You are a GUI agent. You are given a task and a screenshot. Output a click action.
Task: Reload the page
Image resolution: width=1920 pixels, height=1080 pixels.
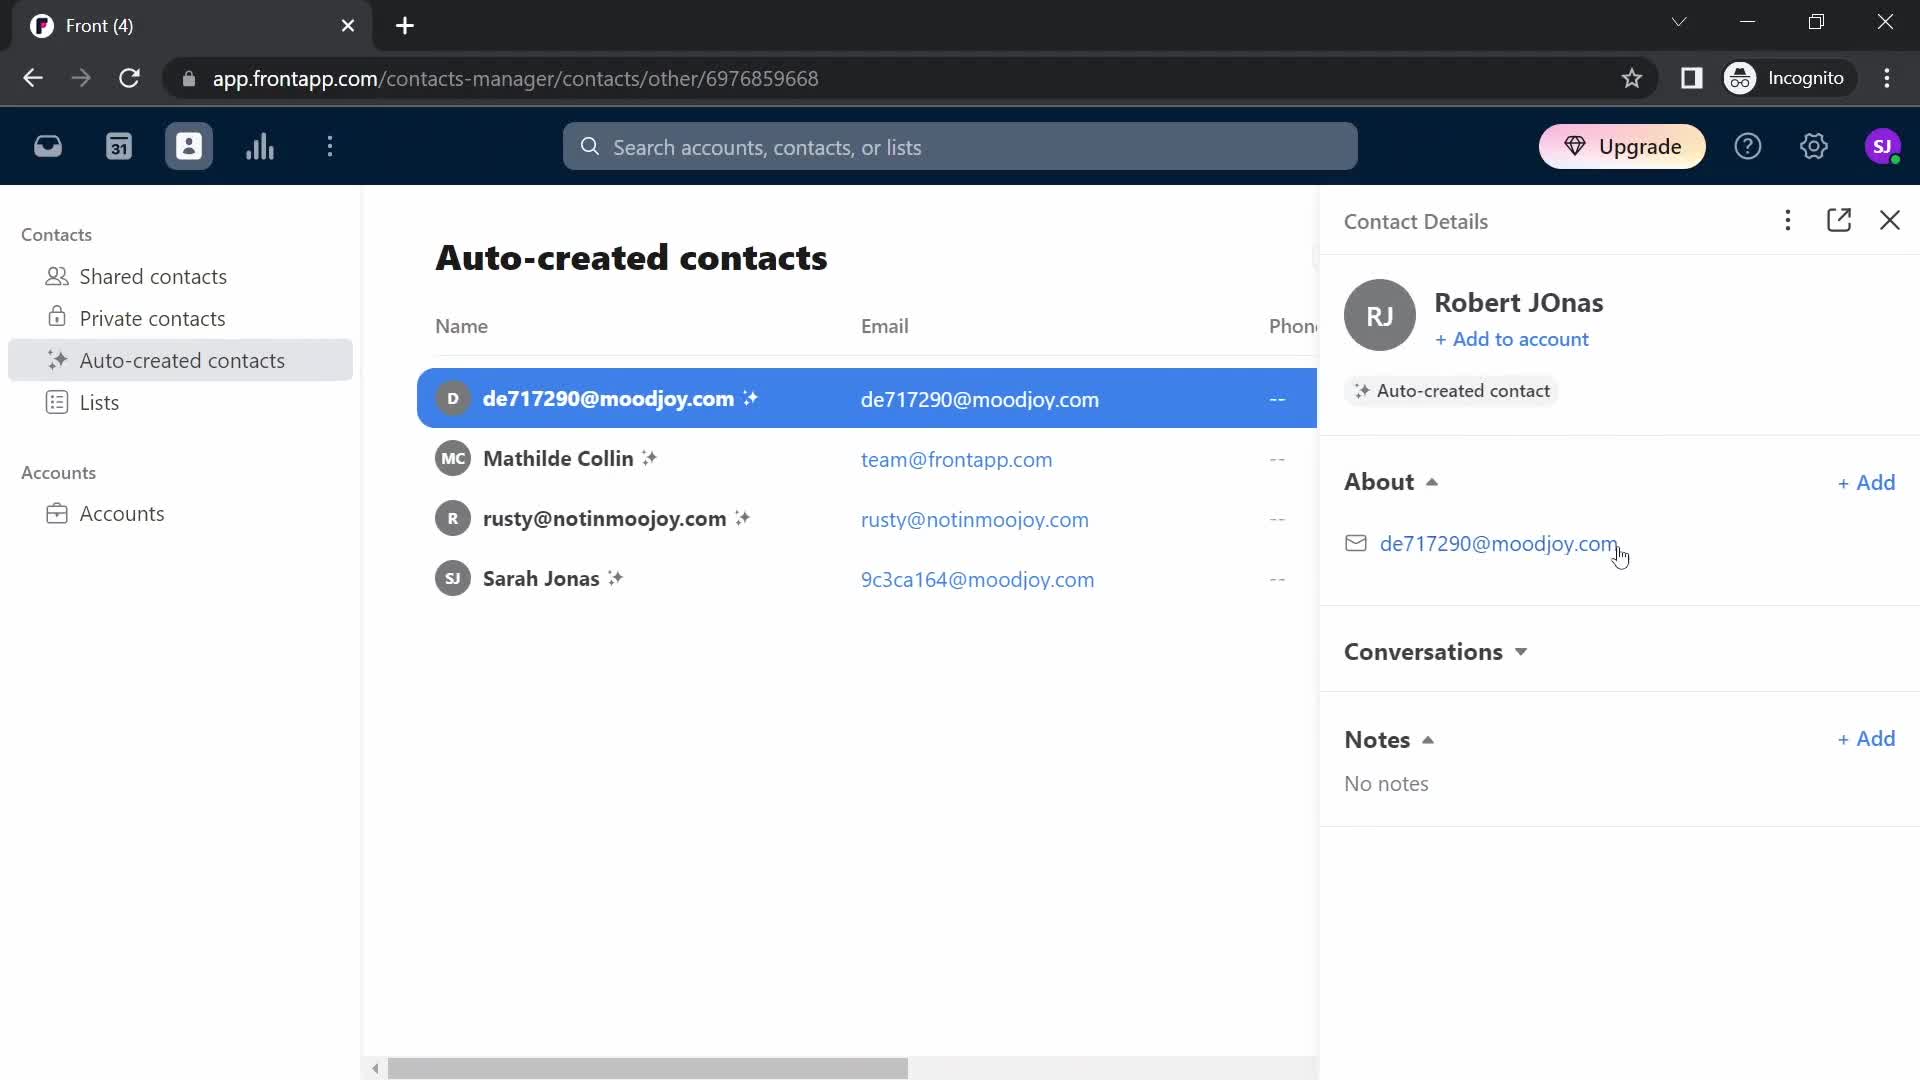[x=129, y=78]
